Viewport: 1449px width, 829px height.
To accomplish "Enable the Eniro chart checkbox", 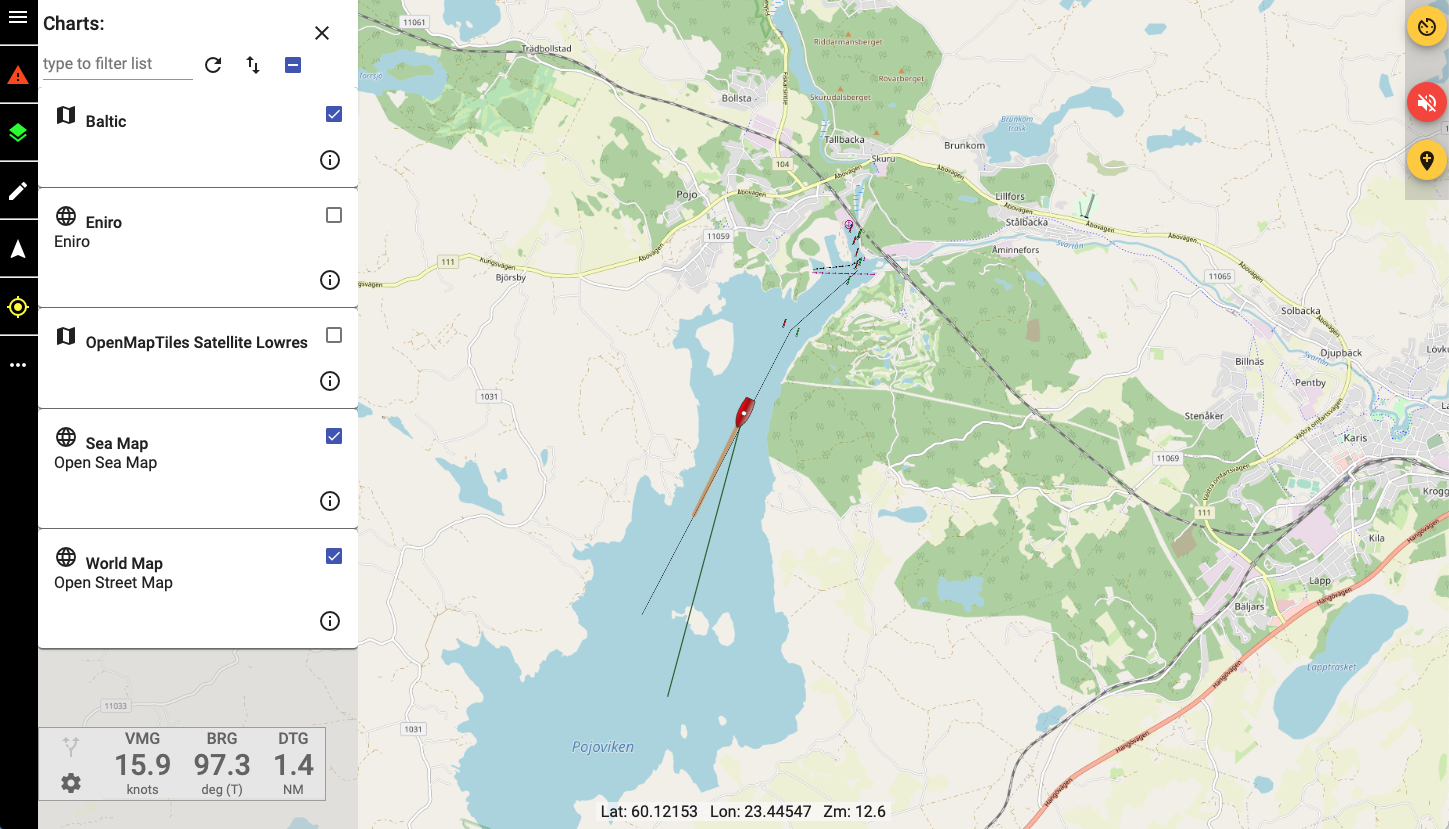I will point(334,215).
